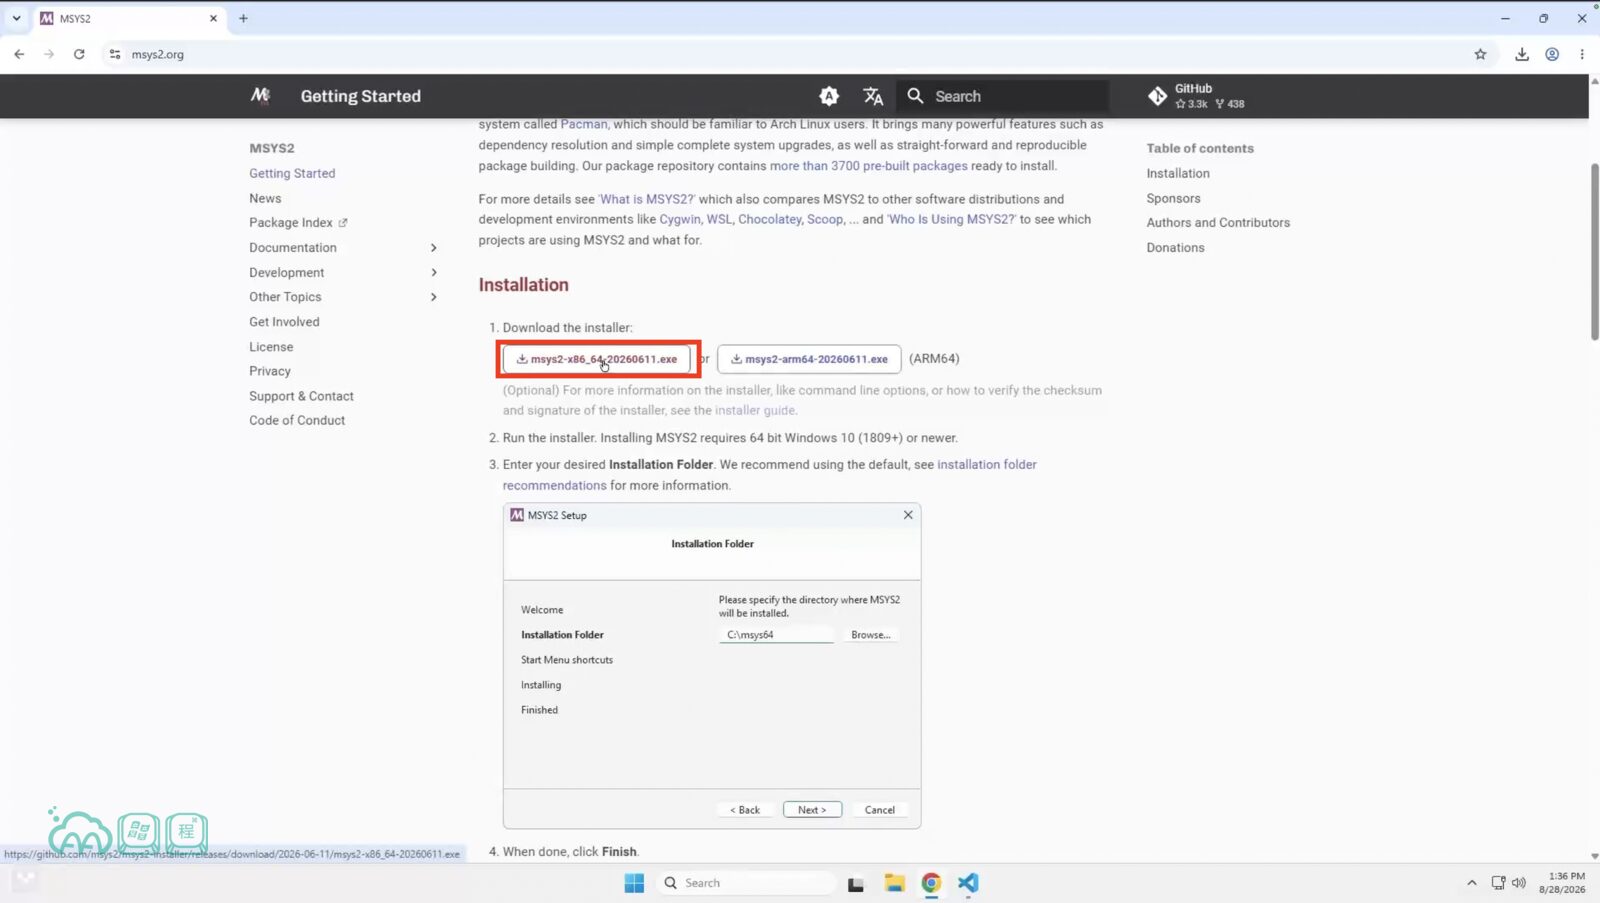Open the browser downloads icon
The width and height of the screenshot is (1600, 903).
point(1522,54)
